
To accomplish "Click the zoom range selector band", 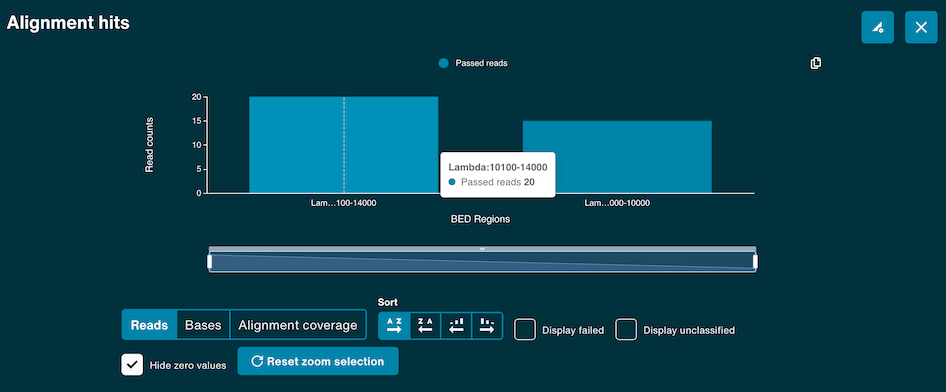I will pyautogui.click(x=482, y=262).
